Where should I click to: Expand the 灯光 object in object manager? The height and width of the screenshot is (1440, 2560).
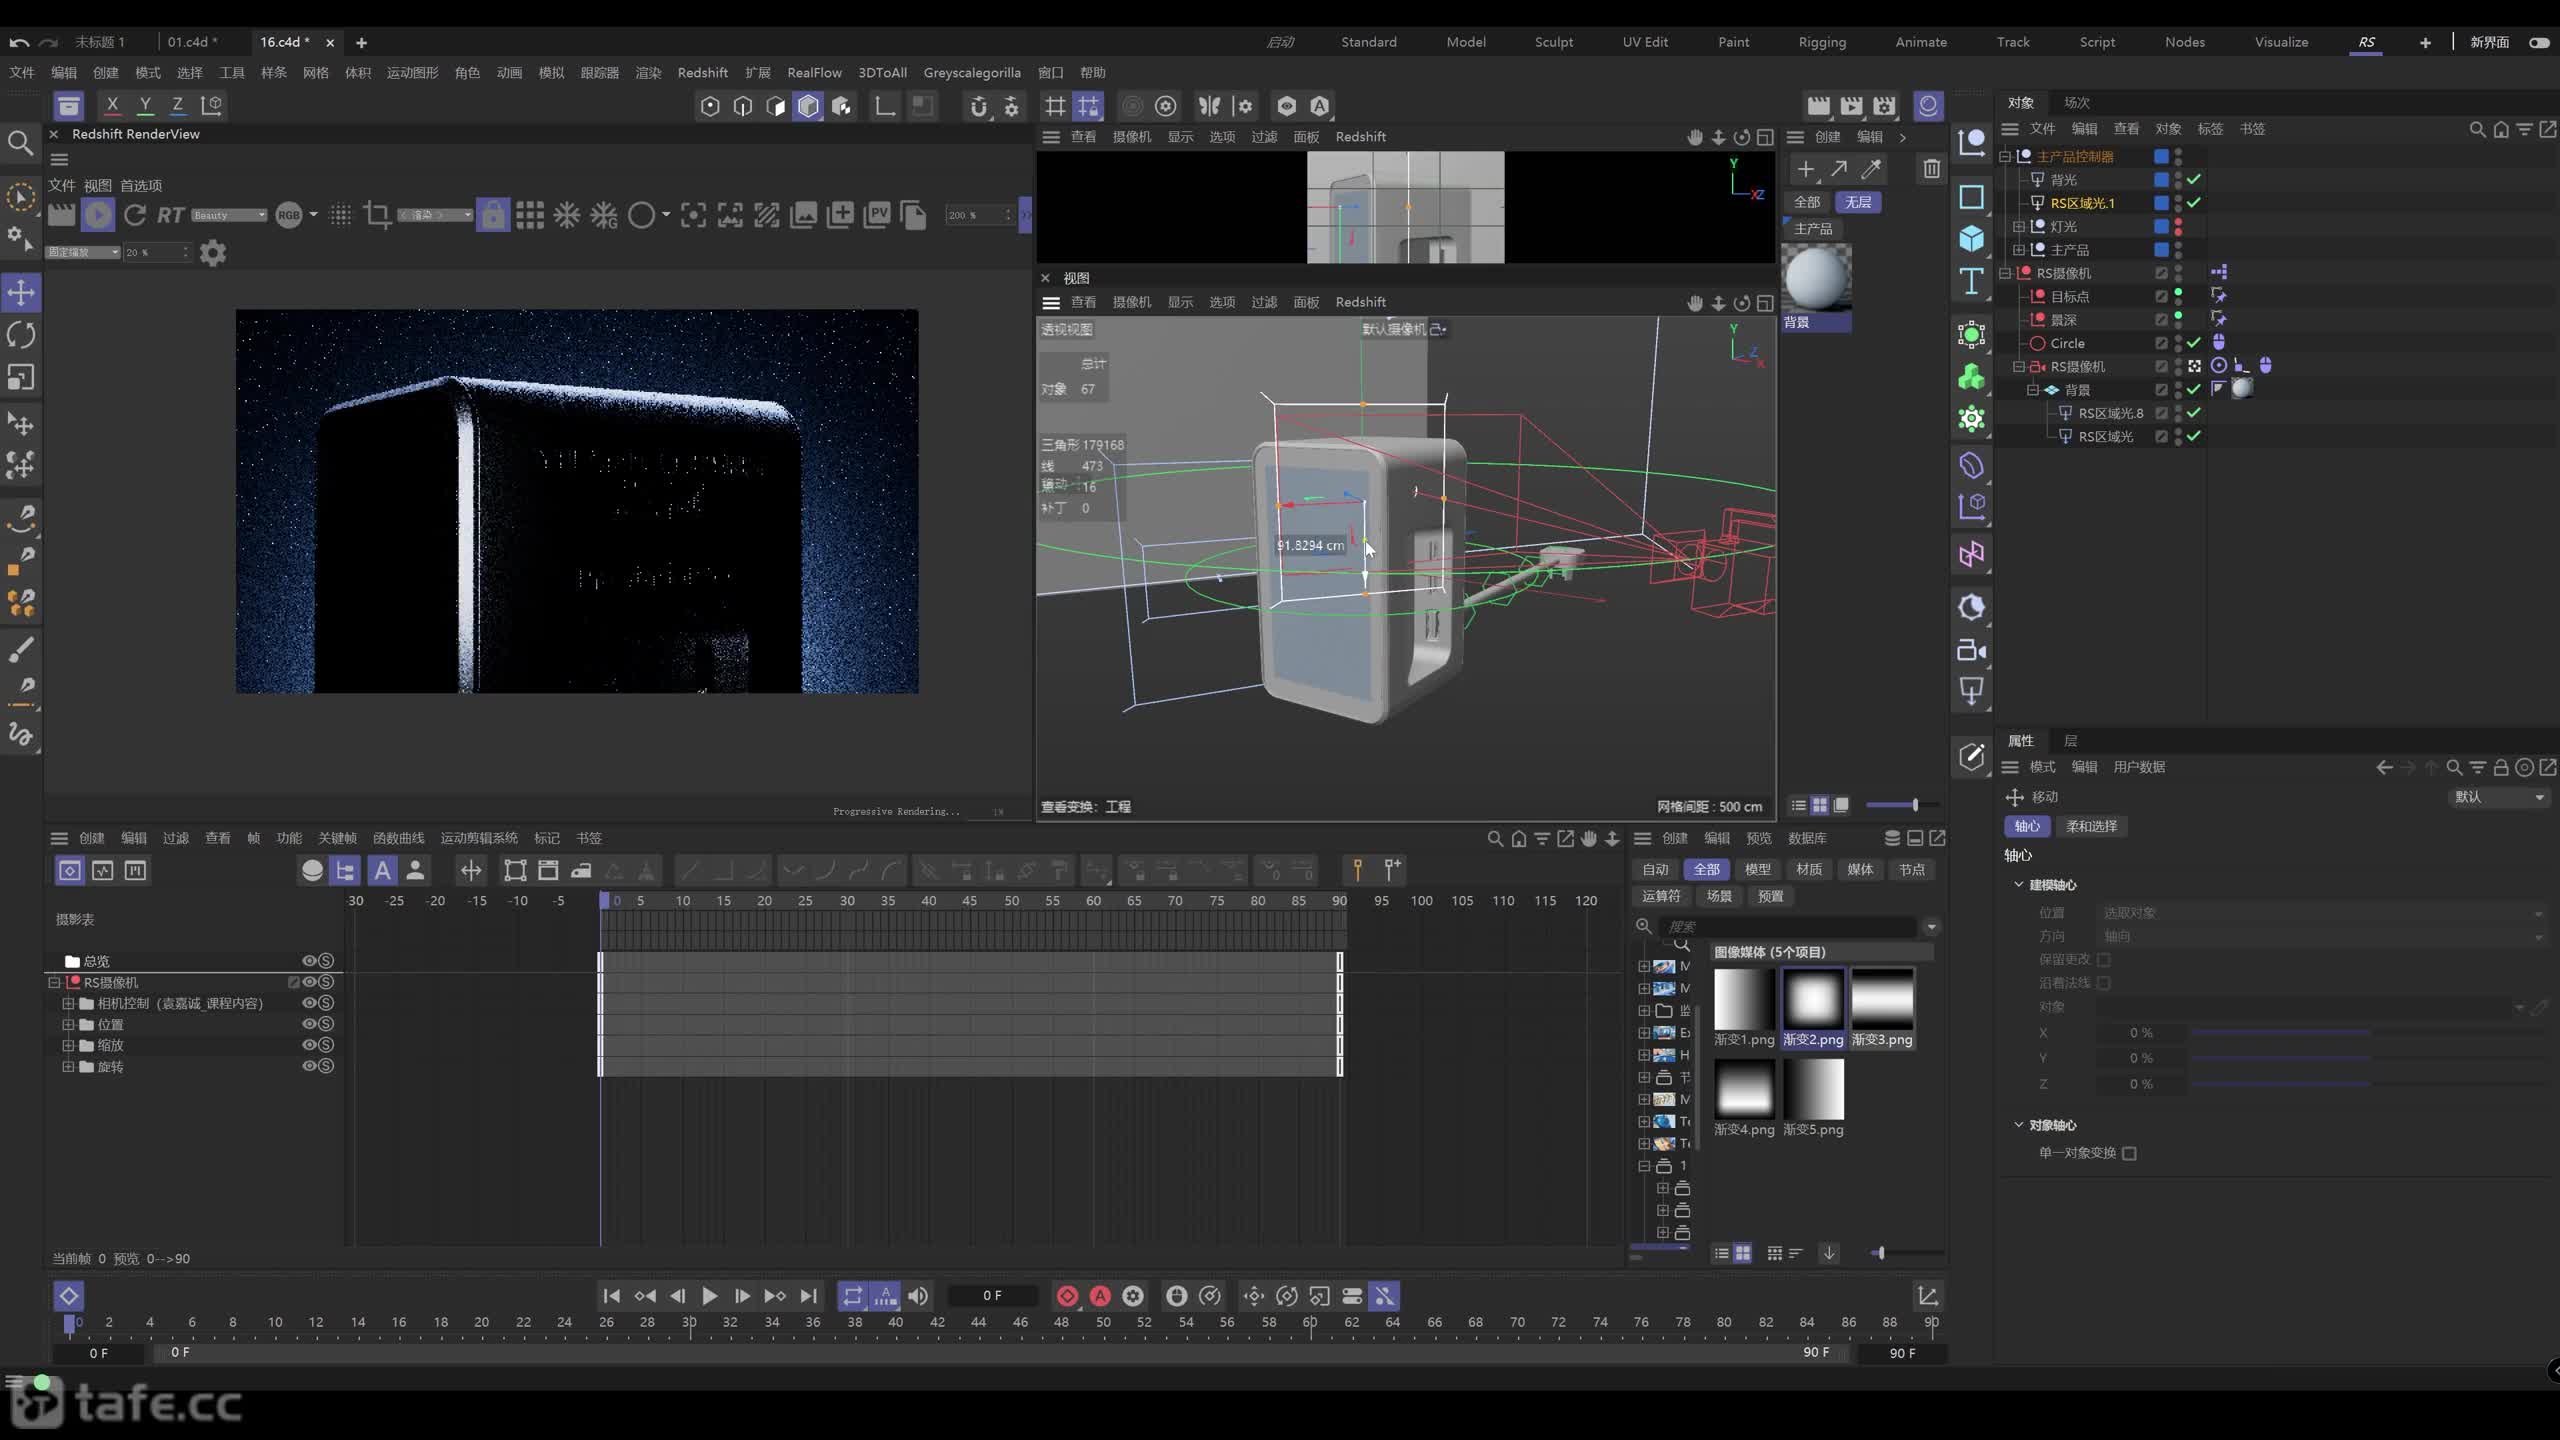point(2018,227)
